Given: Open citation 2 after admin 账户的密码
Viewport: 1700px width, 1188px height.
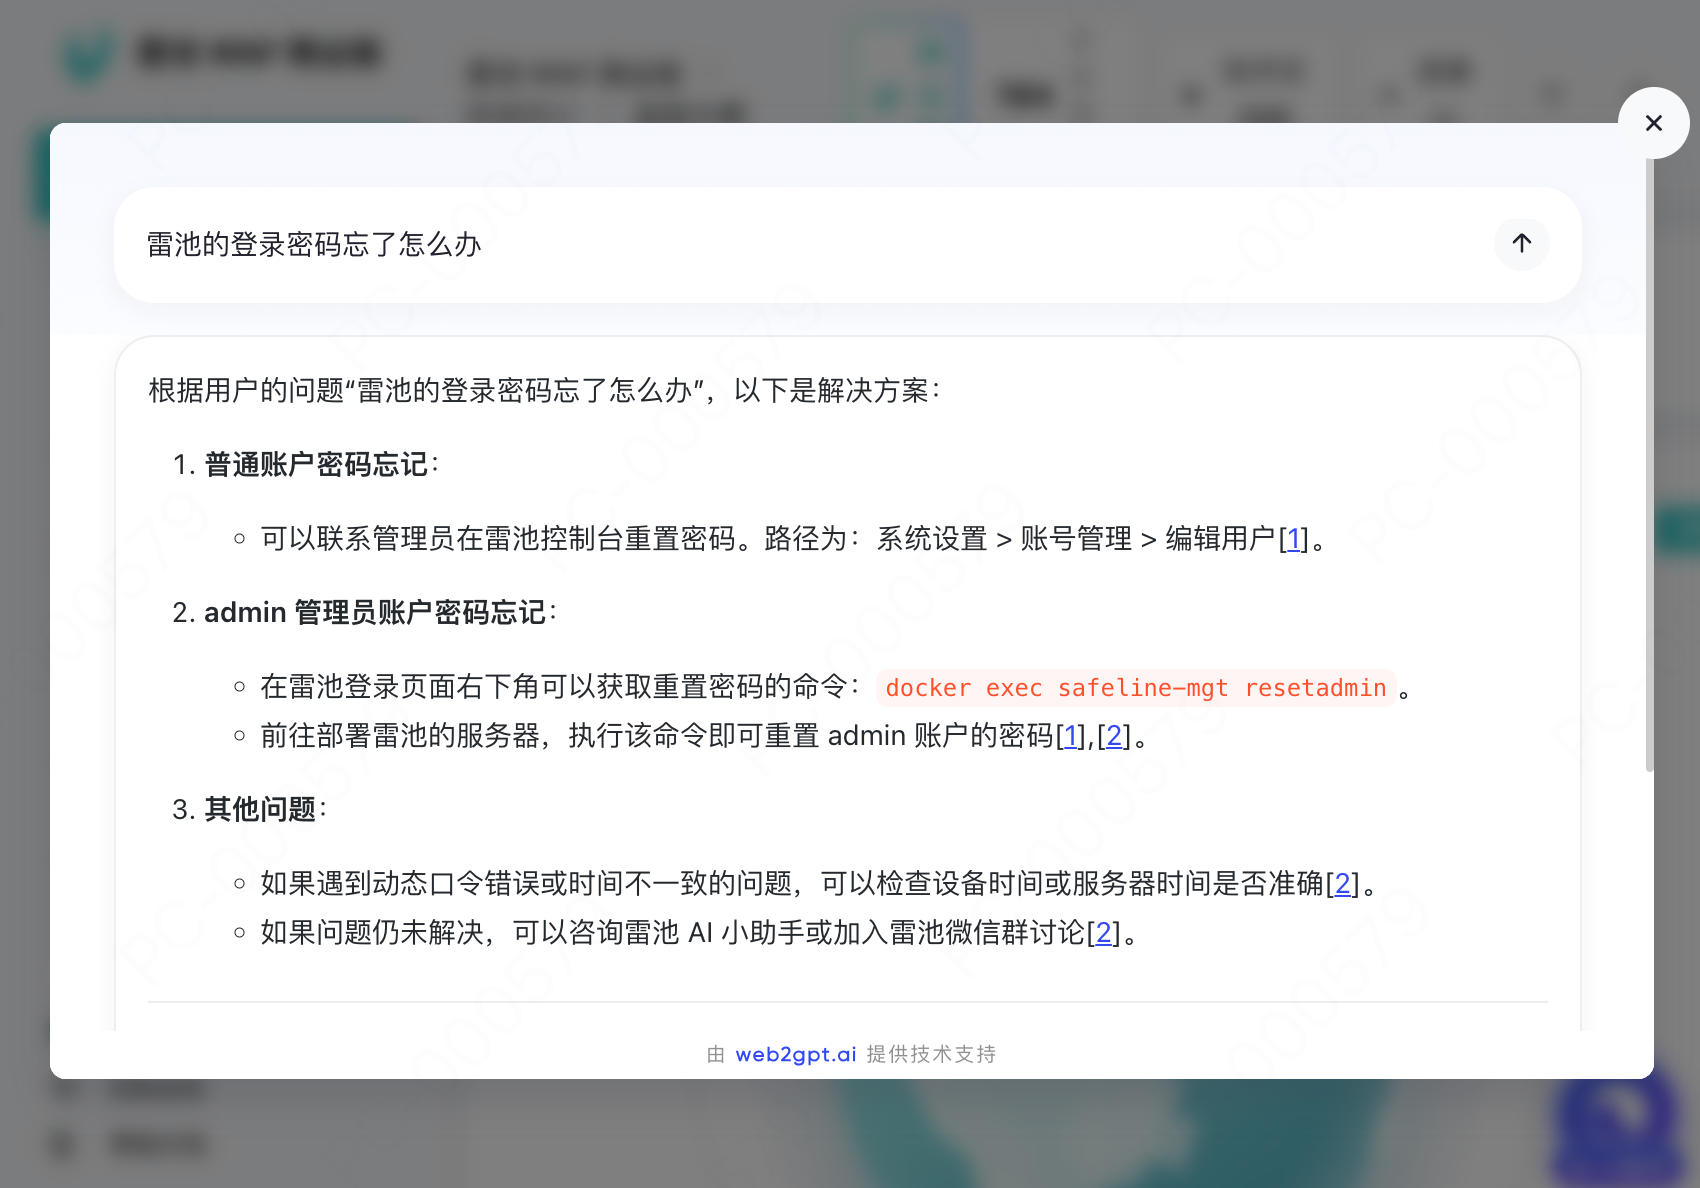Looking at the screenshot, I should pos(1113,736).
